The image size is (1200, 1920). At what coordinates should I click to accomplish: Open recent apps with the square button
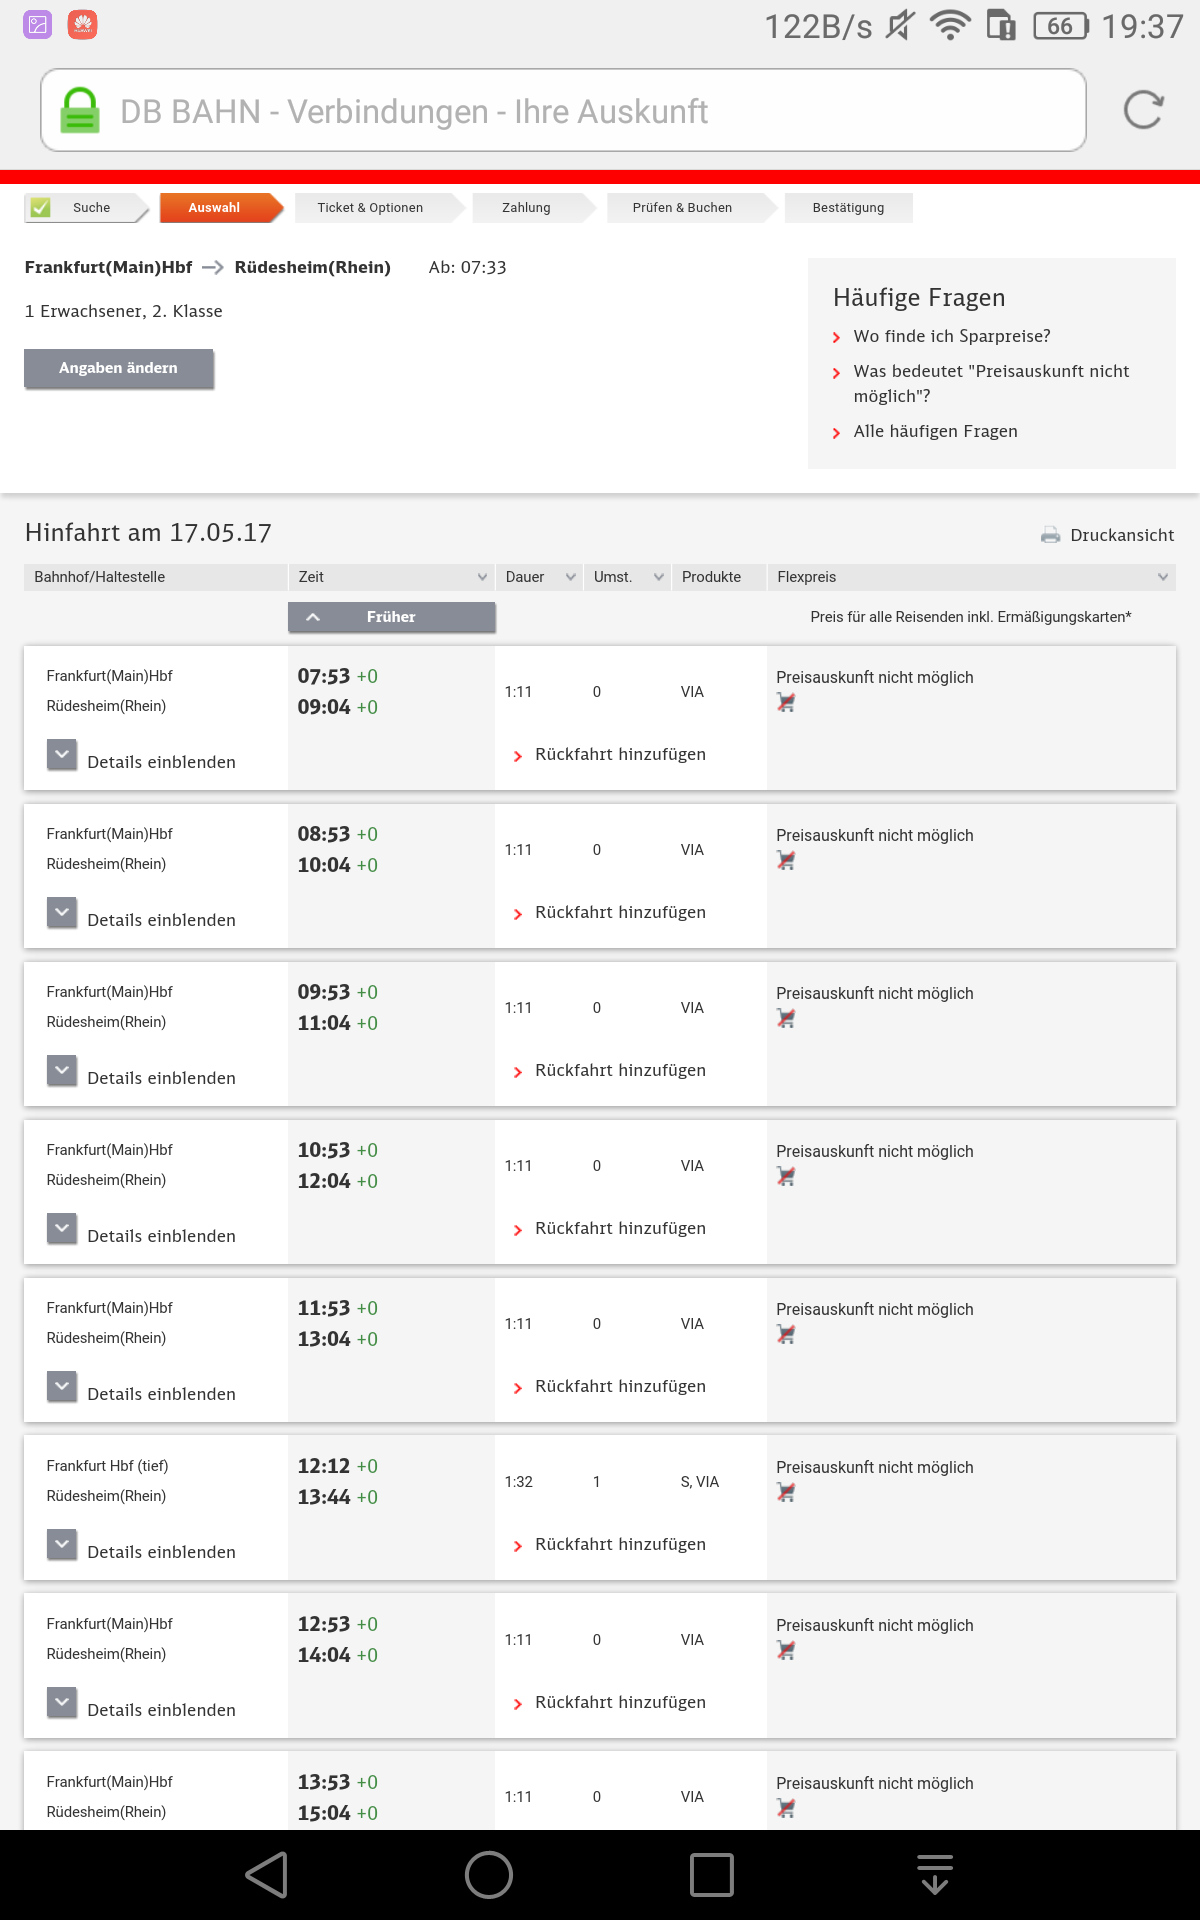click(712, 1875)
